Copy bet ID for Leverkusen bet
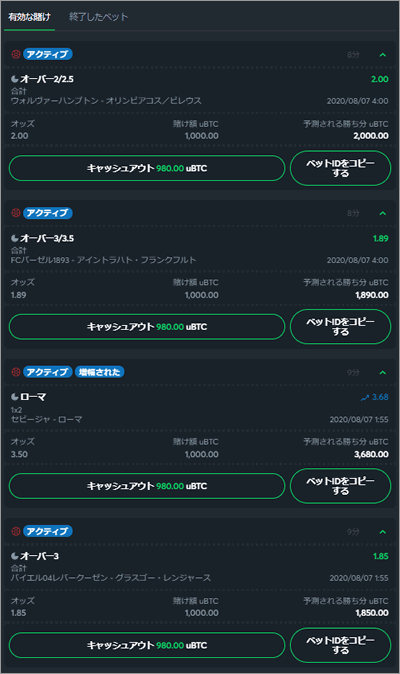The image size is (400, 674). 340,645
